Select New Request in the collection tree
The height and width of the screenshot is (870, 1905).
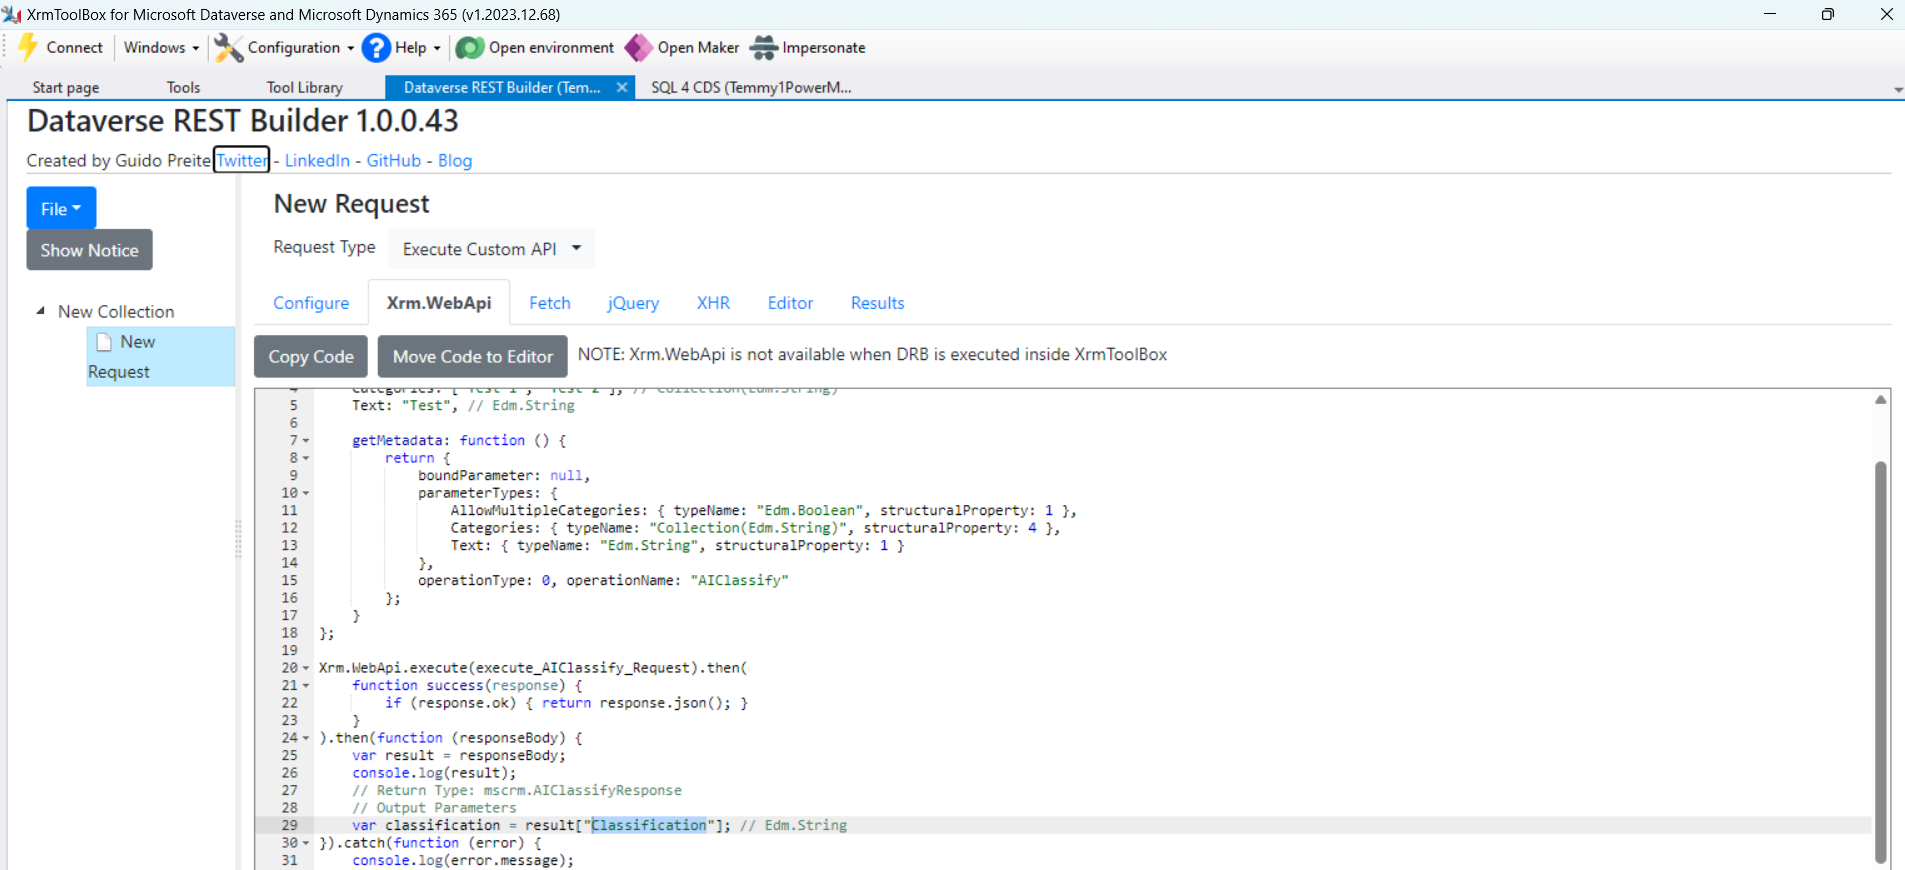pos(160,357)
